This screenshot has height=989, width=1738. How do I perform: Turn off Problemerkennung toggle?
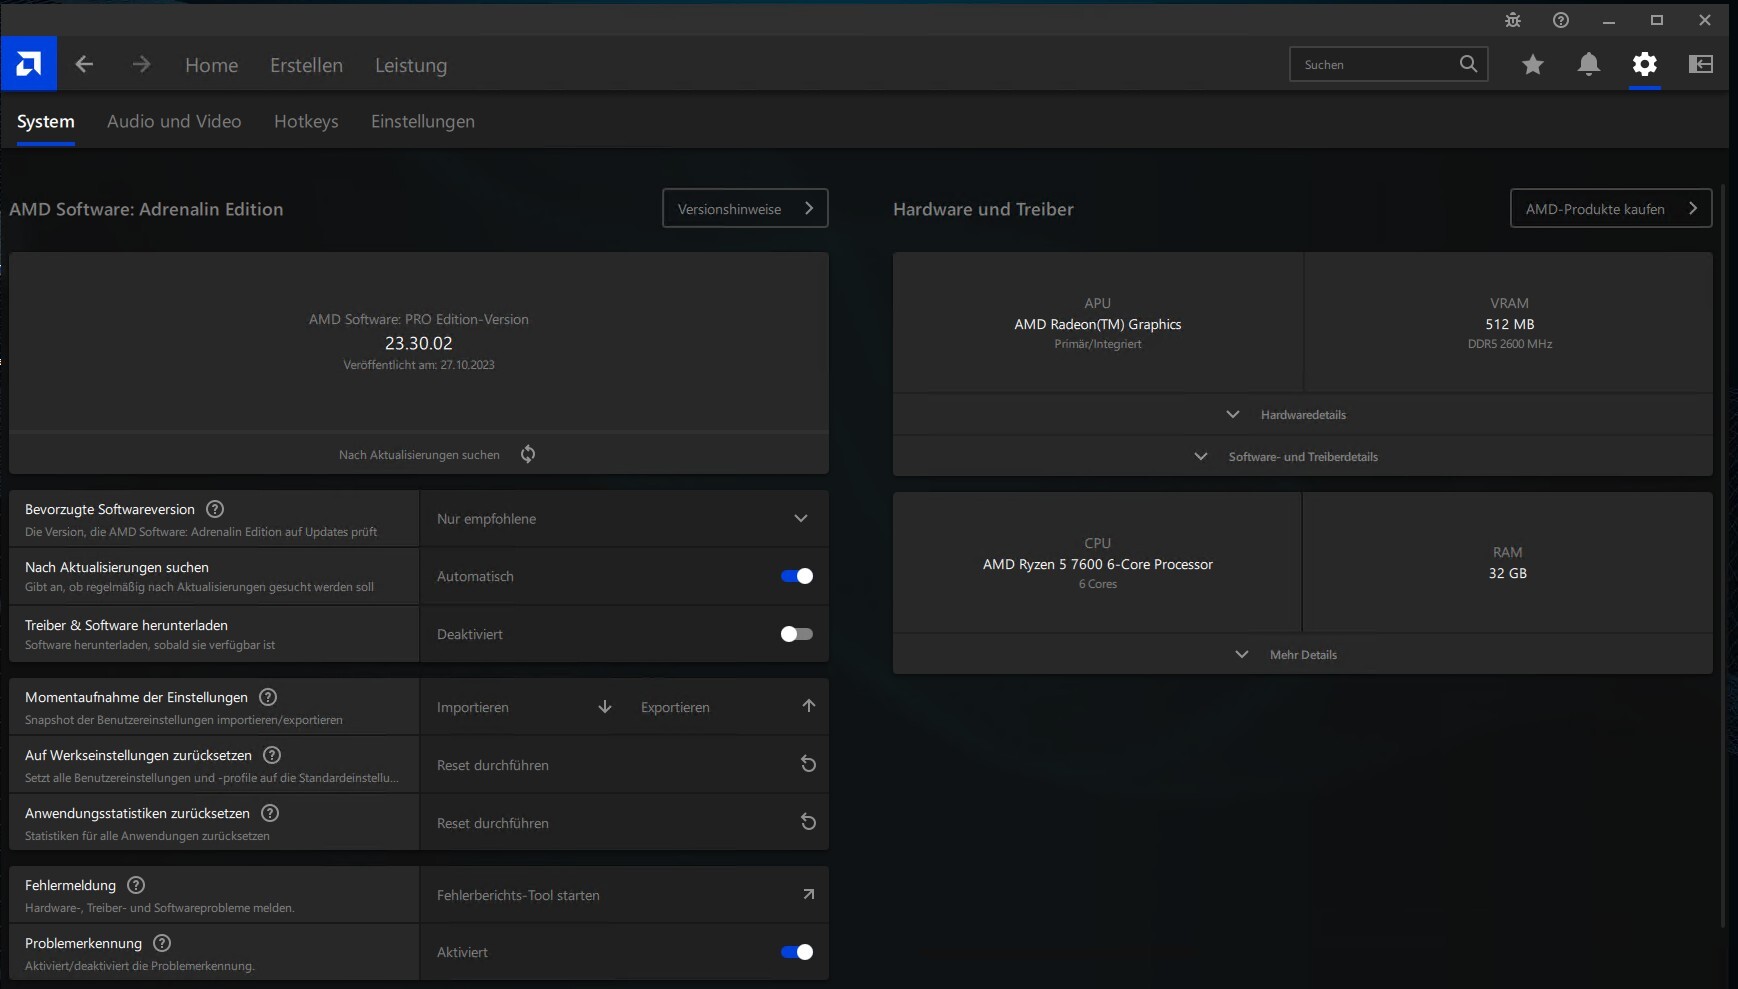pyautogui.click(x=796, y=952)
